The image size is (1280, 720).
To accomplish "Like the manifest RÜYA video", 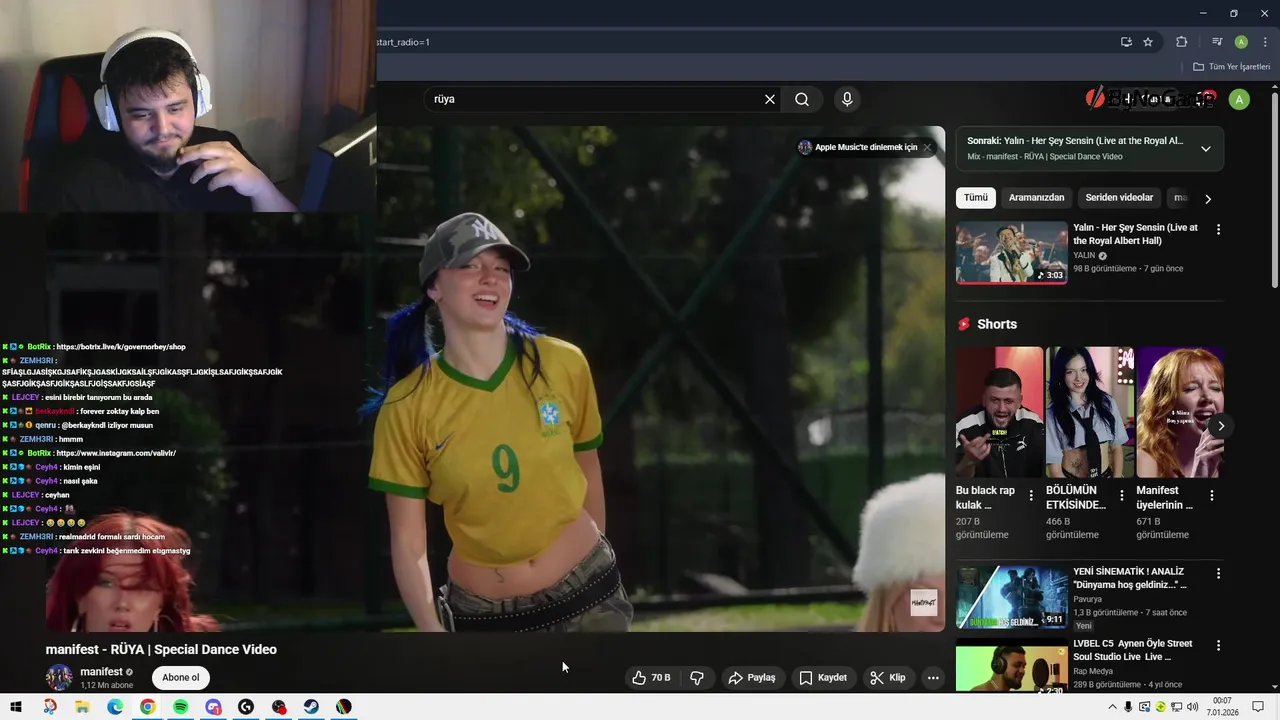I will pos(651,677).
